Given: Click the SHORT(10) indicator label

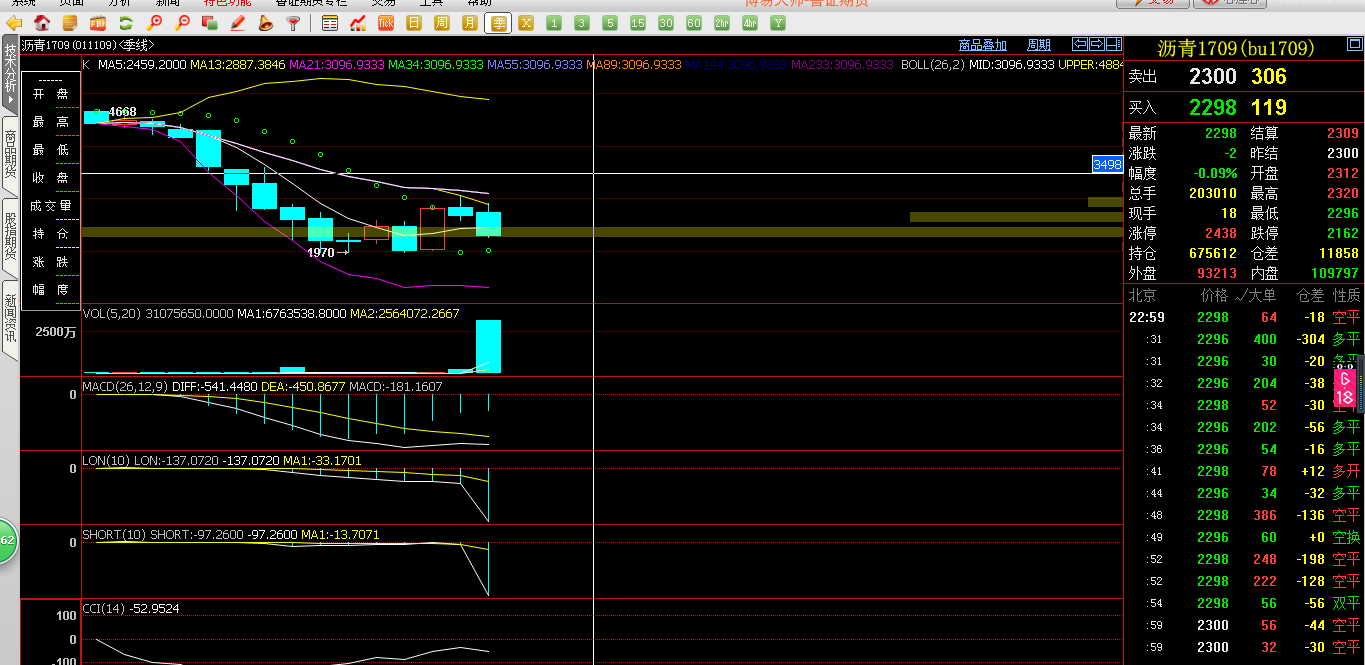Looking at the screenshot, I should point(114,535).
